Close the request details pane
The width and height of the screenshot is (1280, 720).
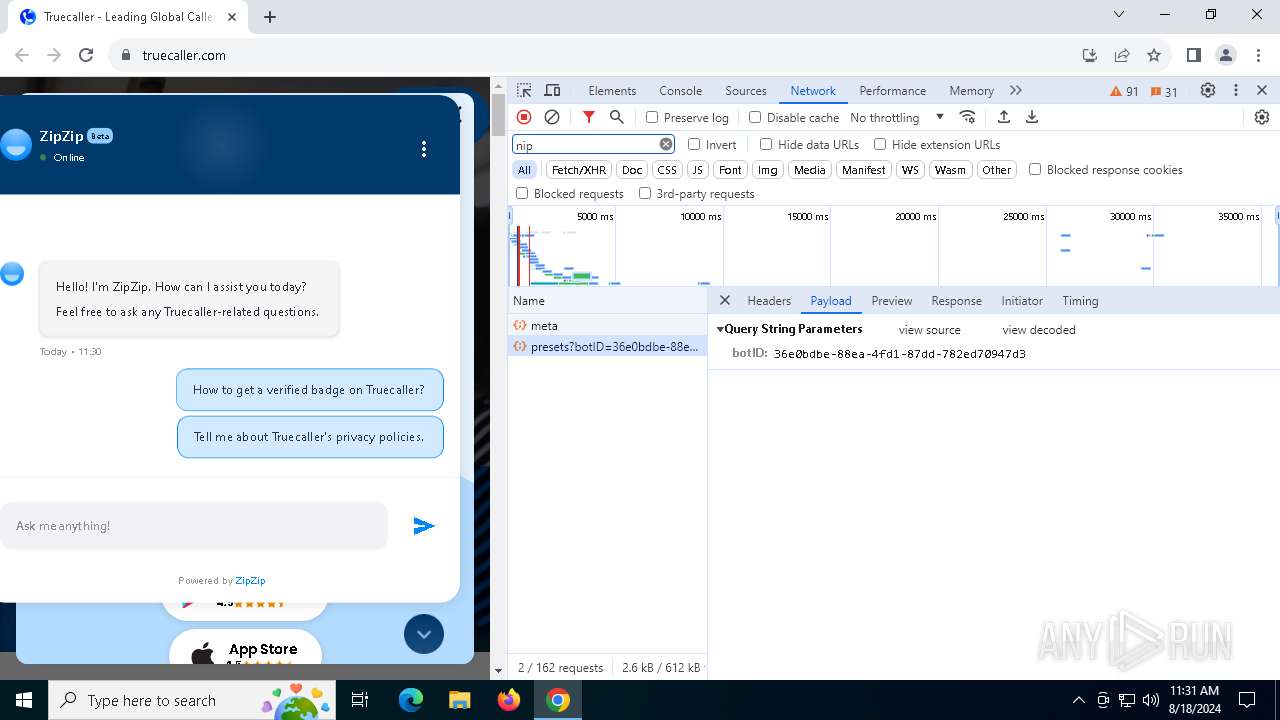(725, 300)
